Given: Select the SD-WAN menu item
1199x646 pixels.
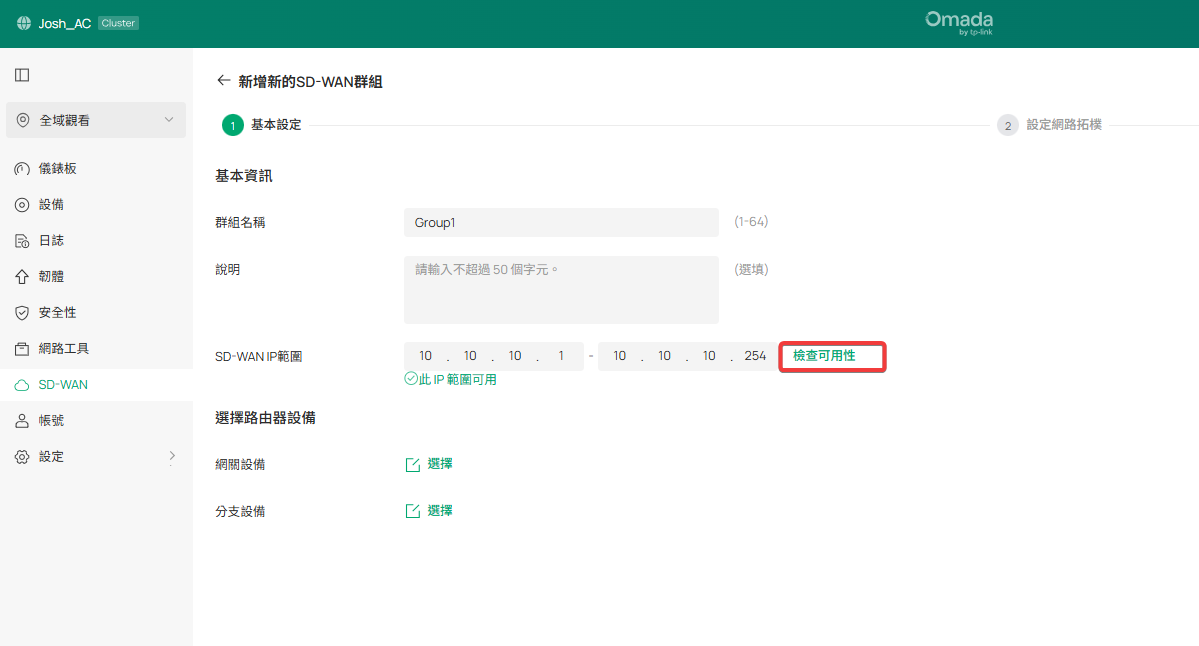Looking at the screenshot, I should tap(63, 385).
